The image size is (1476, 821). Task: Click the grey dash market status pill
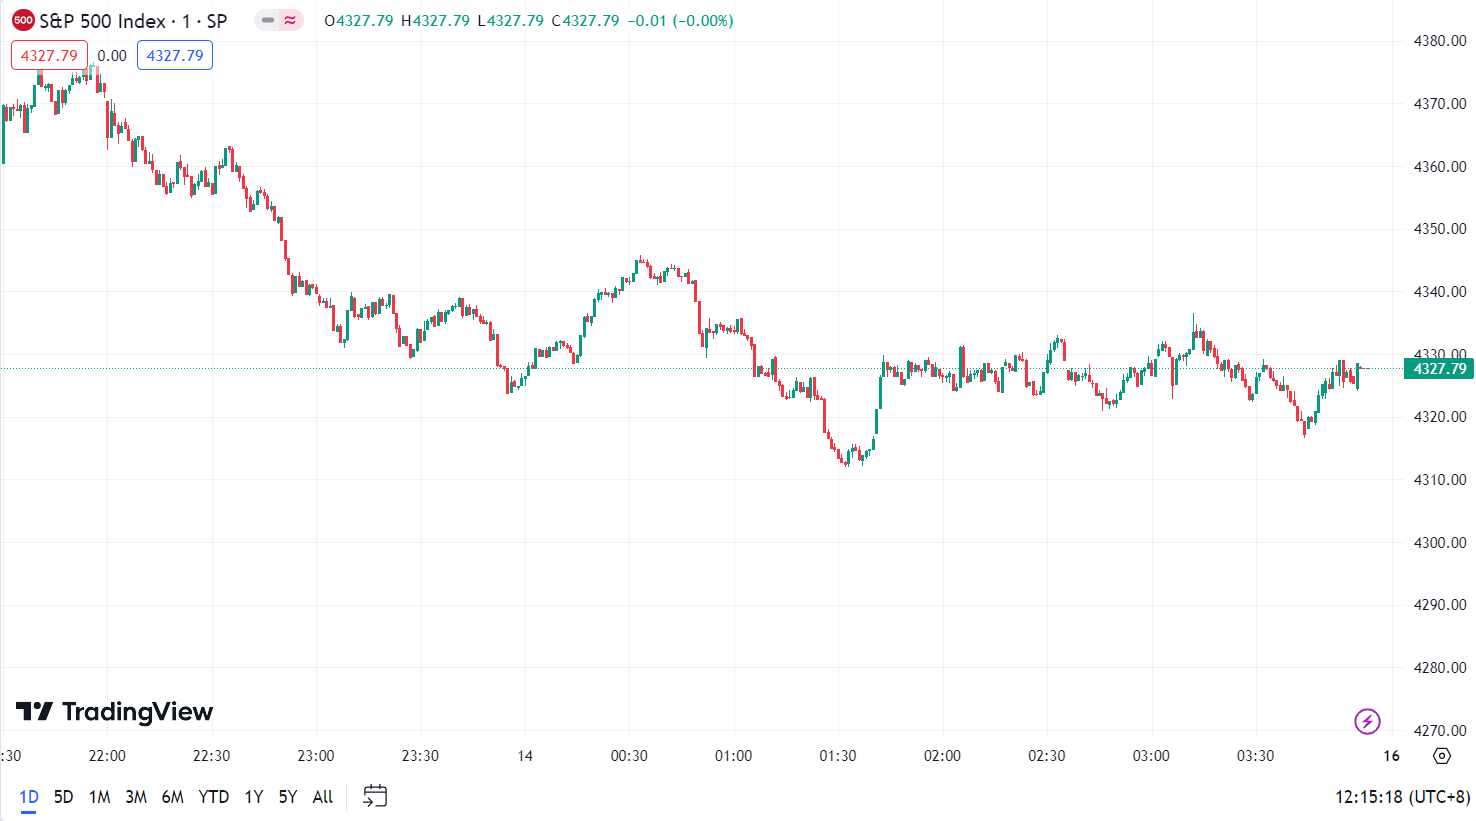point(267,20)
